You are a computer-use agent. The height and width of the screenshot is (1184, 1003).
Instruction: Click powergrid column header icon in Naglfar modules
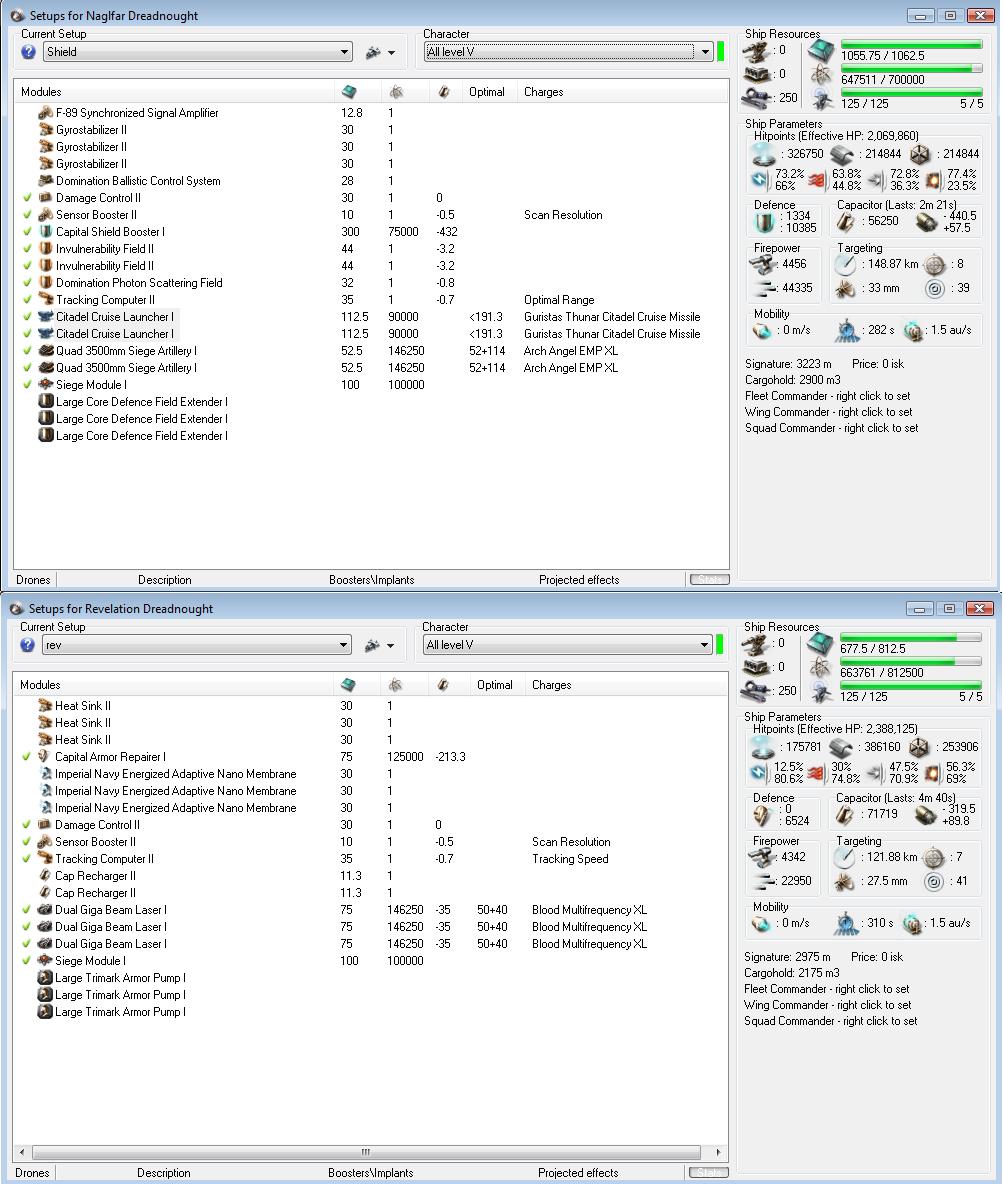pyautogui.click(x=396, y=91)
